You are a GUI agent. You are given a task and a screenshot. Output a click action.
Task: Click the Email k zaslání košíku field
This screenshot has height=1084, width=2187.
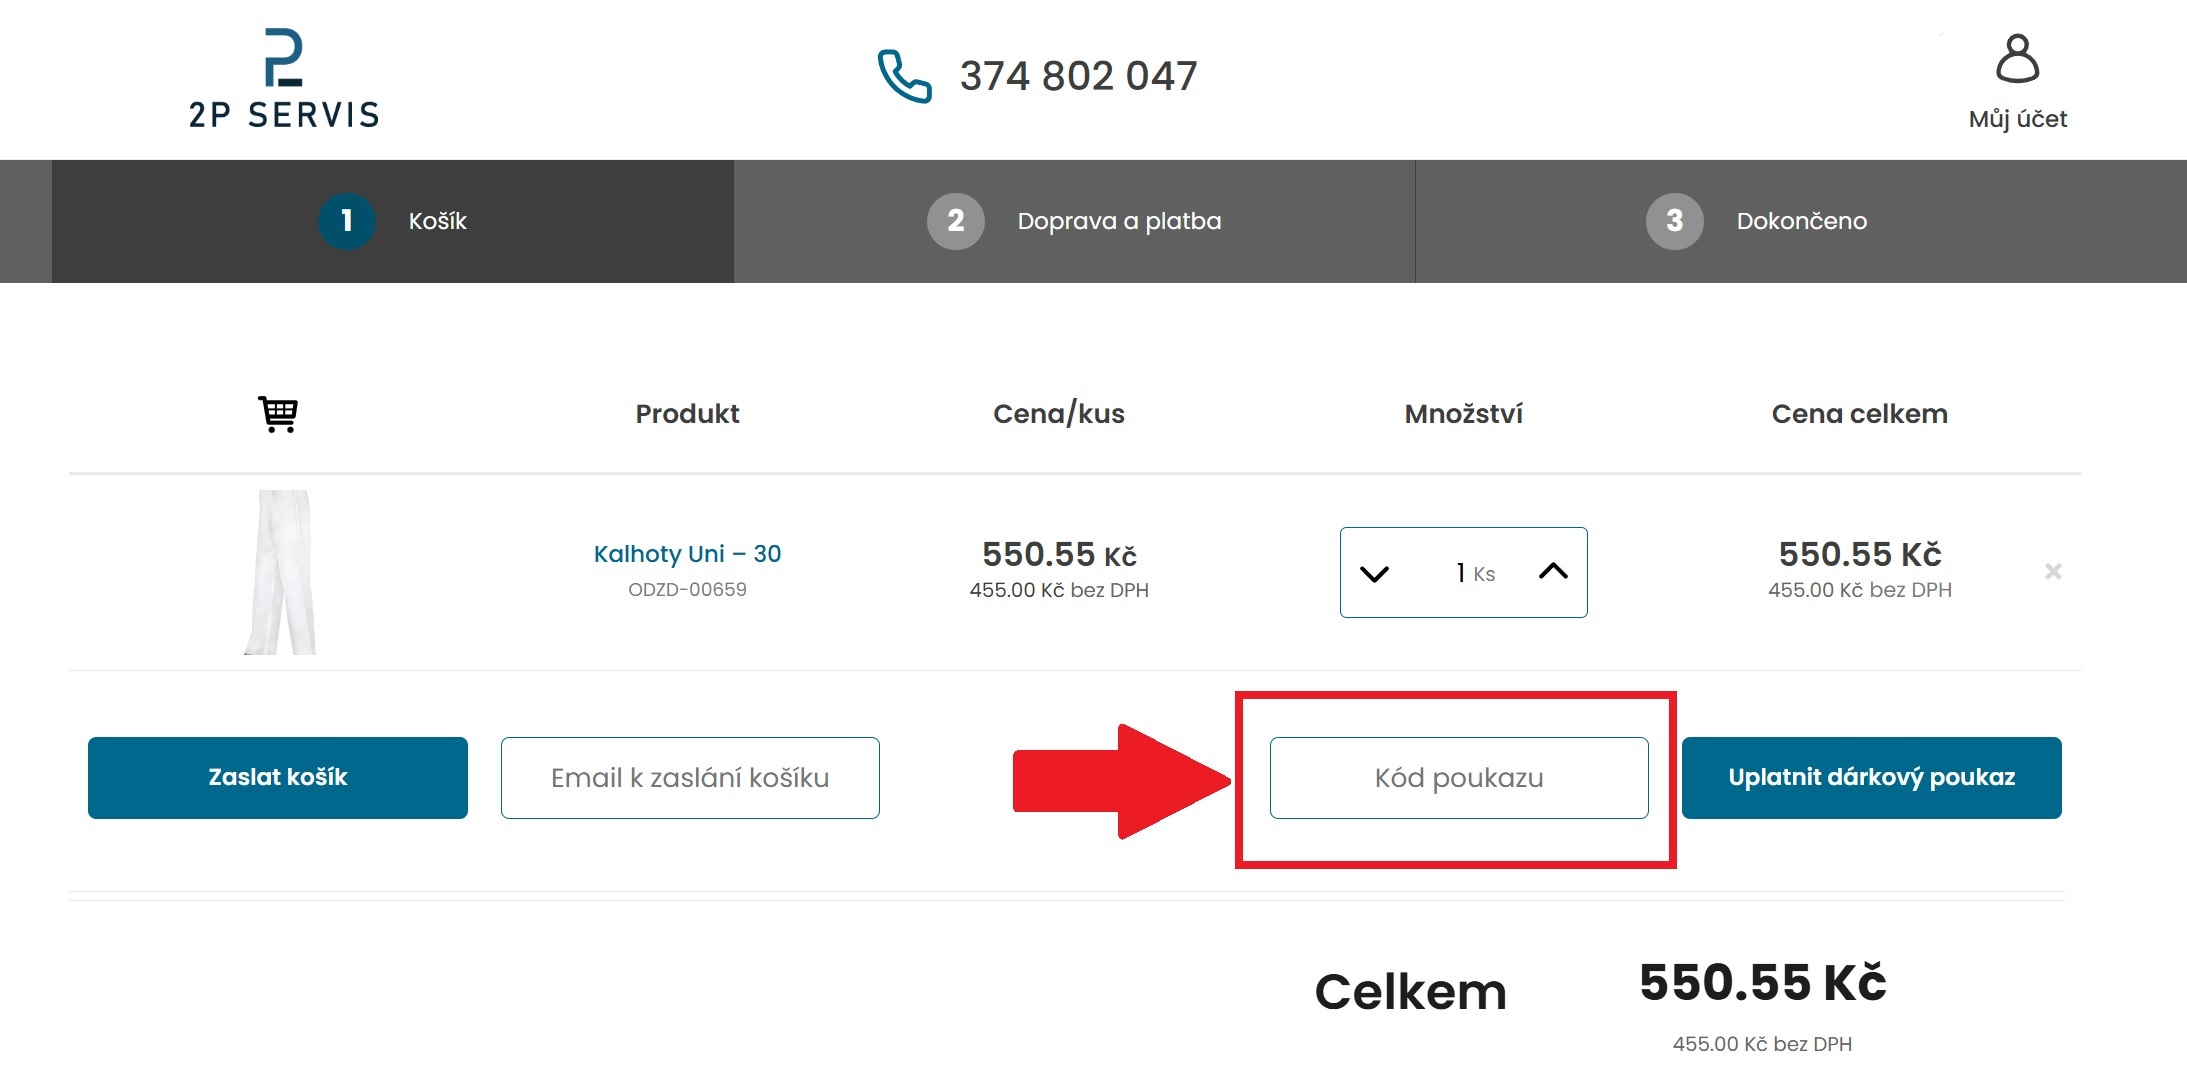689,777
